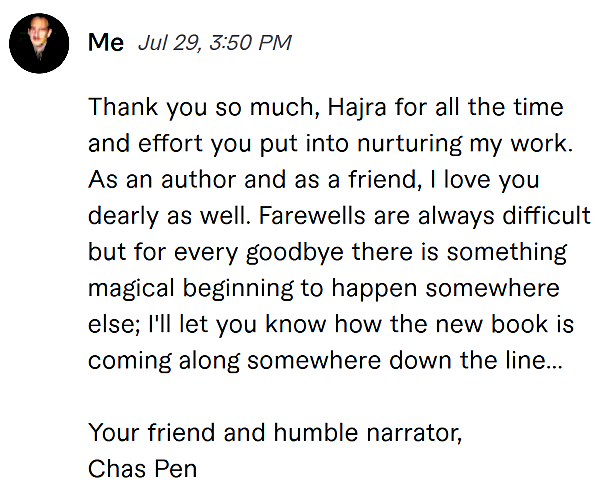Open the sender's round profile avatar

[x=39, y=43]
